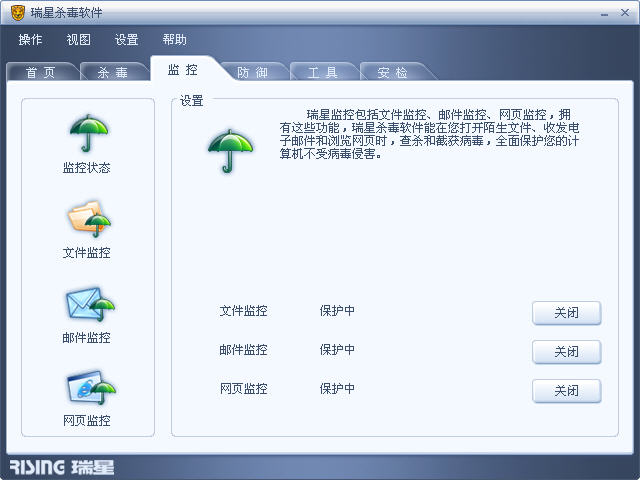Switch to the 工具 tab
The width and height of the screenshot is (640, 480).
322,72
